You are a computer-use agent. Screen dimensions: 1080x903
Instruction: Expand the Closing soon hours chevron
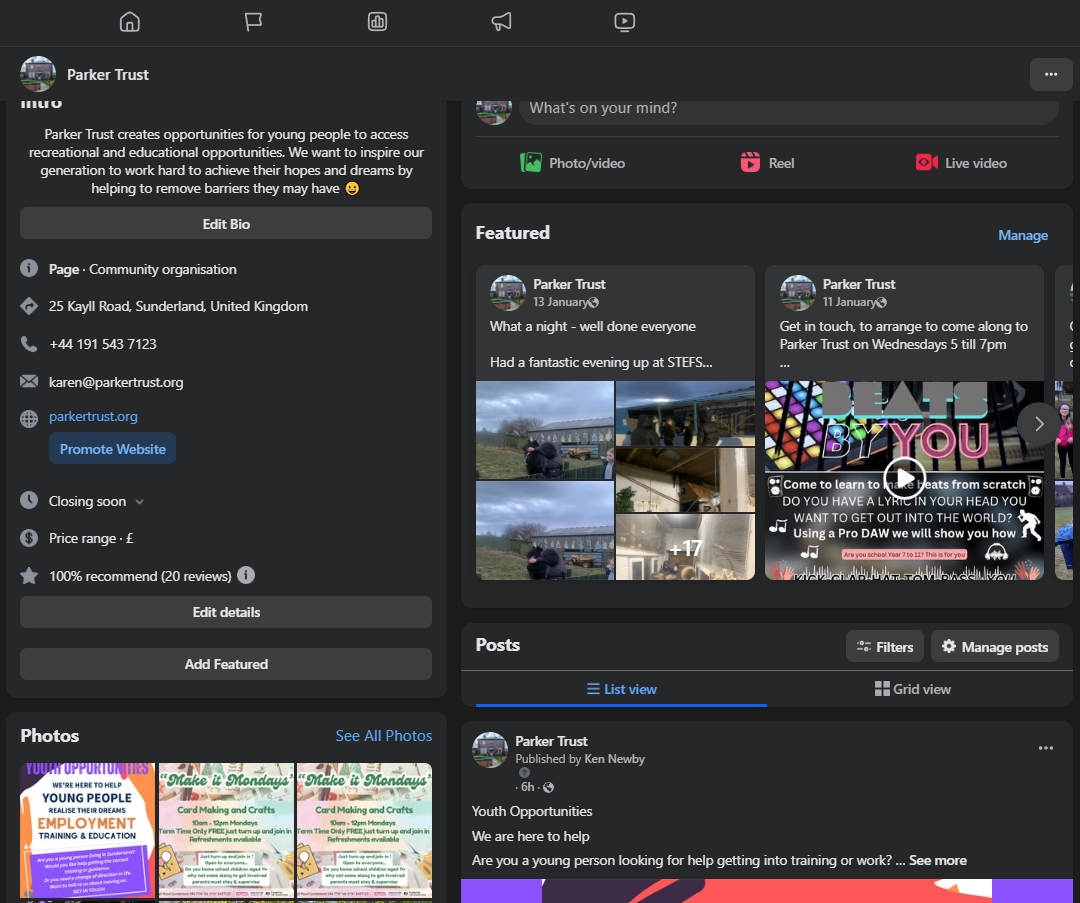pyautogui.click(x=140, y=501)
